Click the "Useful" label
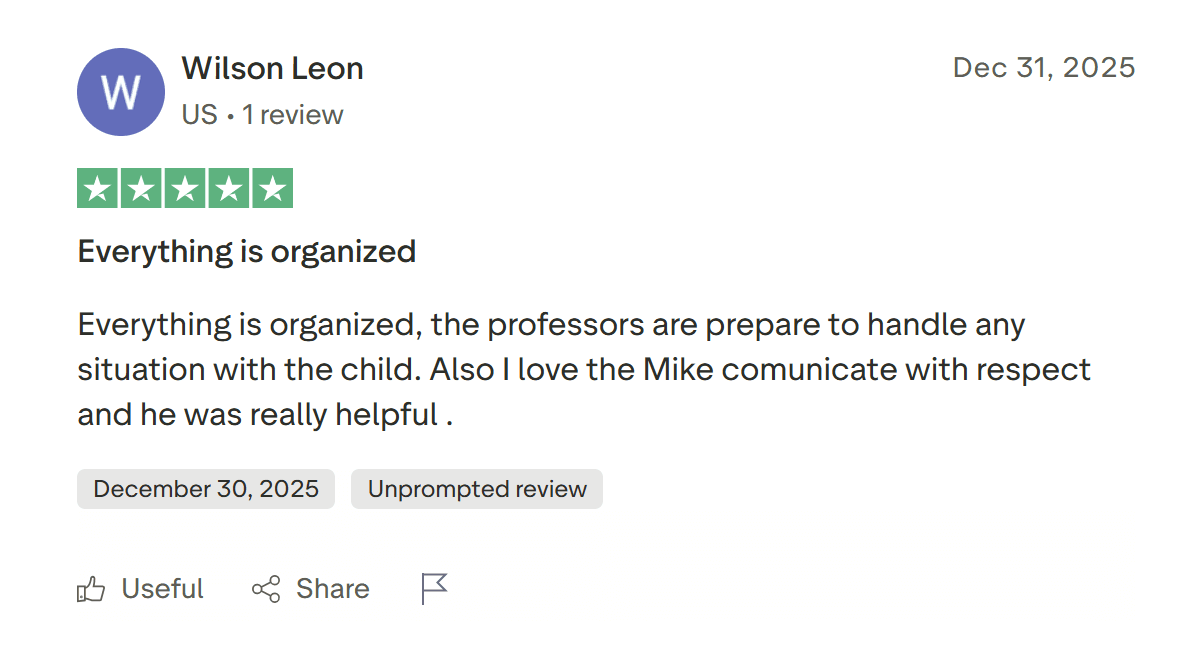 162,589
